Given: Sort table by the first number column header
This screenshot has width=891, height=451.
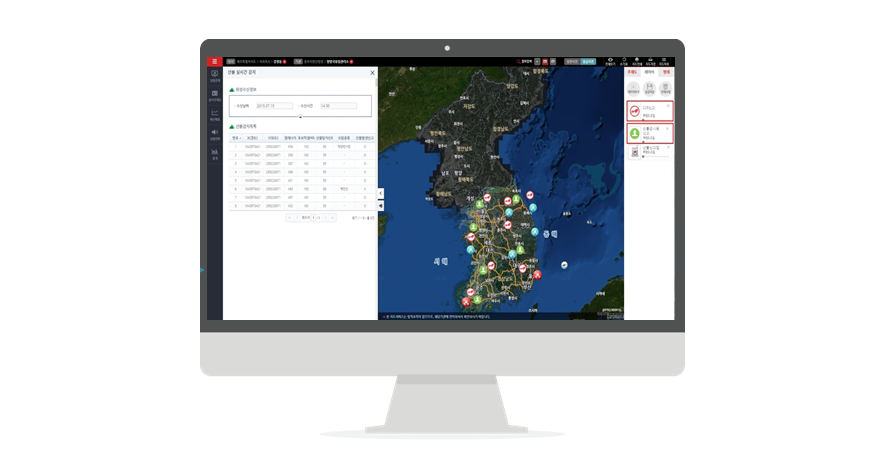Looking at the screenshot, I should click(236, 138).
